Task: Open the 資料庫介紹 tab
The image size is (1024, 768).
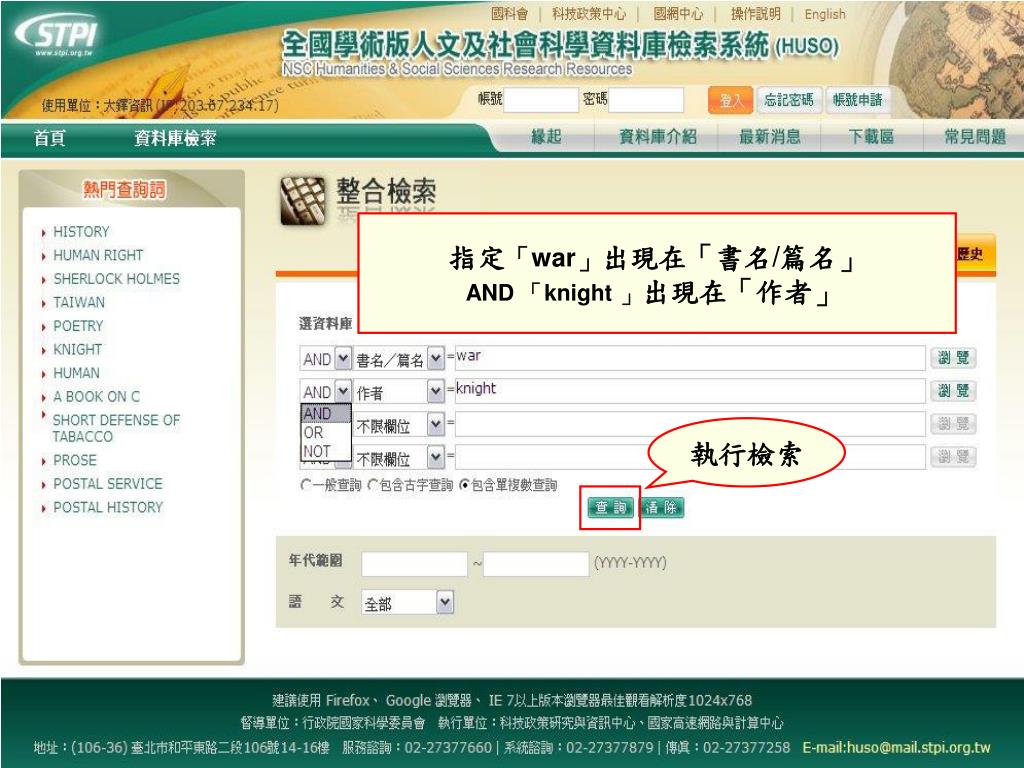Action: [x=657, y=136]
